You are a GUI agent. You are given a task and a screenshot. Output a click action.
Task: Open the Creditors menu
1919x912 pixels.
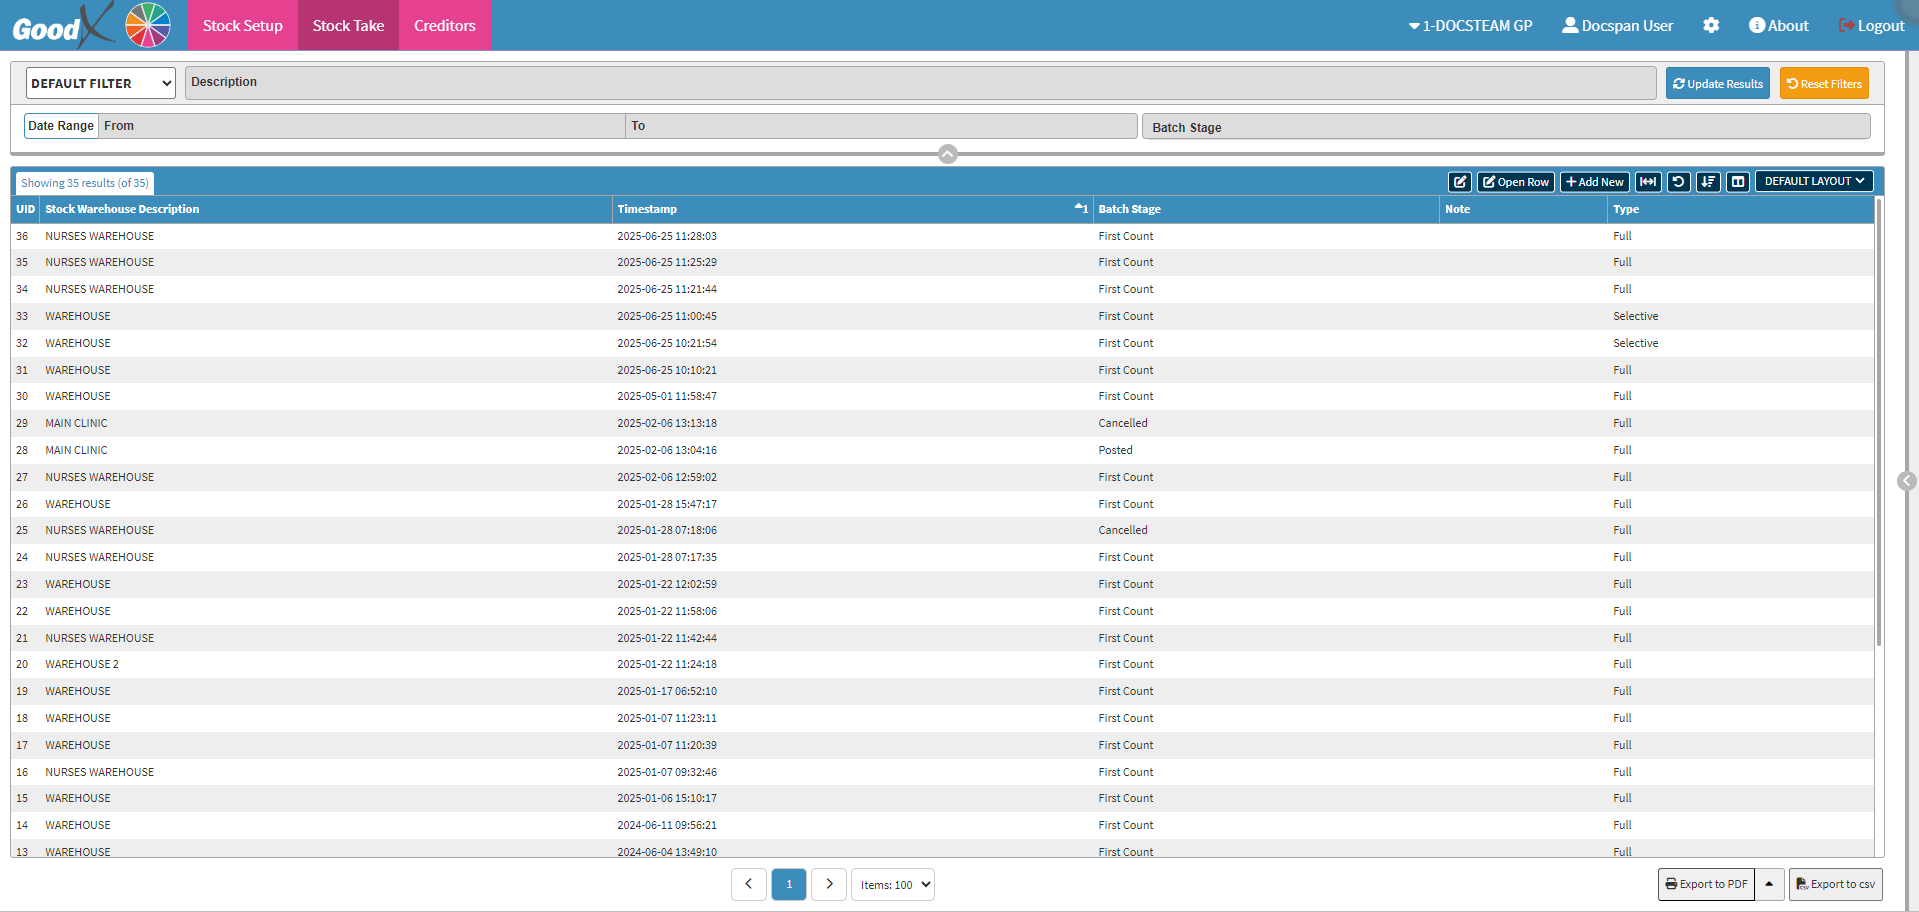(445, 25)
